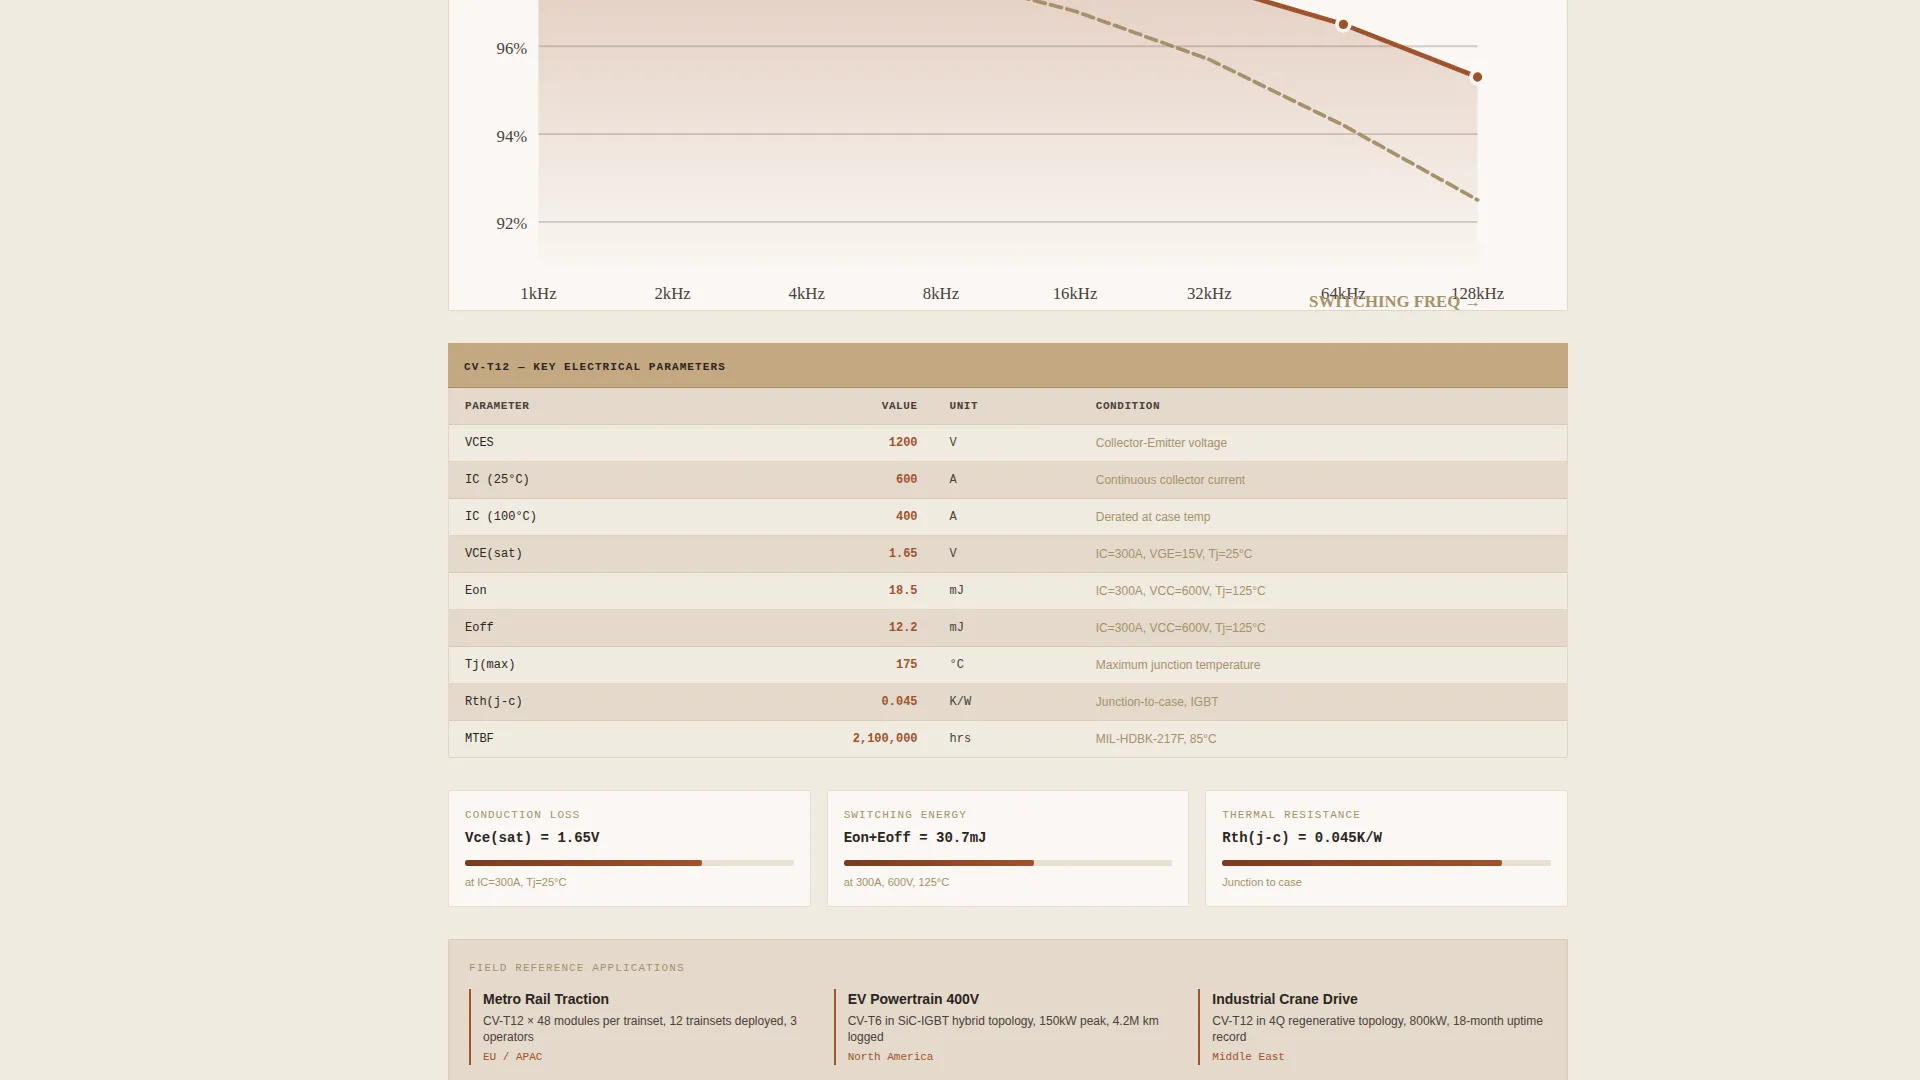Click the 1200 value for VCES
Image resolution: width=1920 pixels, height=1080 pixels.
point(902,442)
